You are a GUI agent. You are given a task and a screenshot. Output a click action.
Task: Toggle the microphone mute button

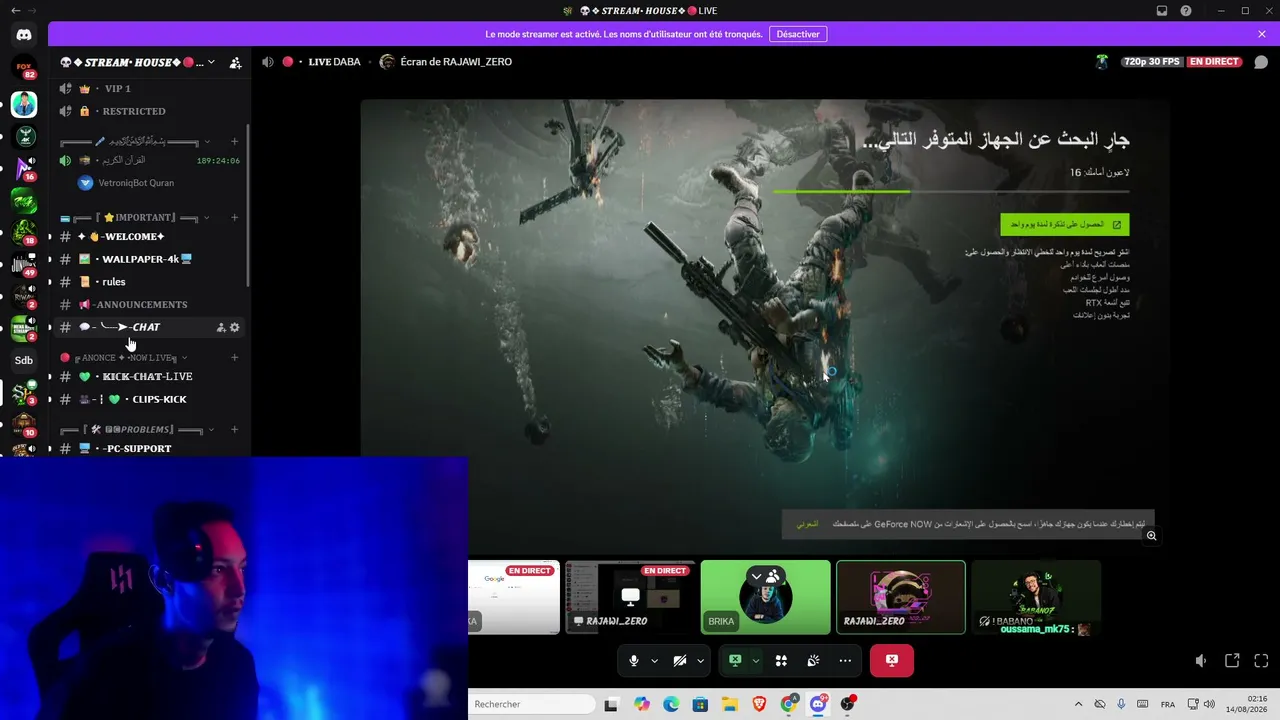[x=634, y=661]
